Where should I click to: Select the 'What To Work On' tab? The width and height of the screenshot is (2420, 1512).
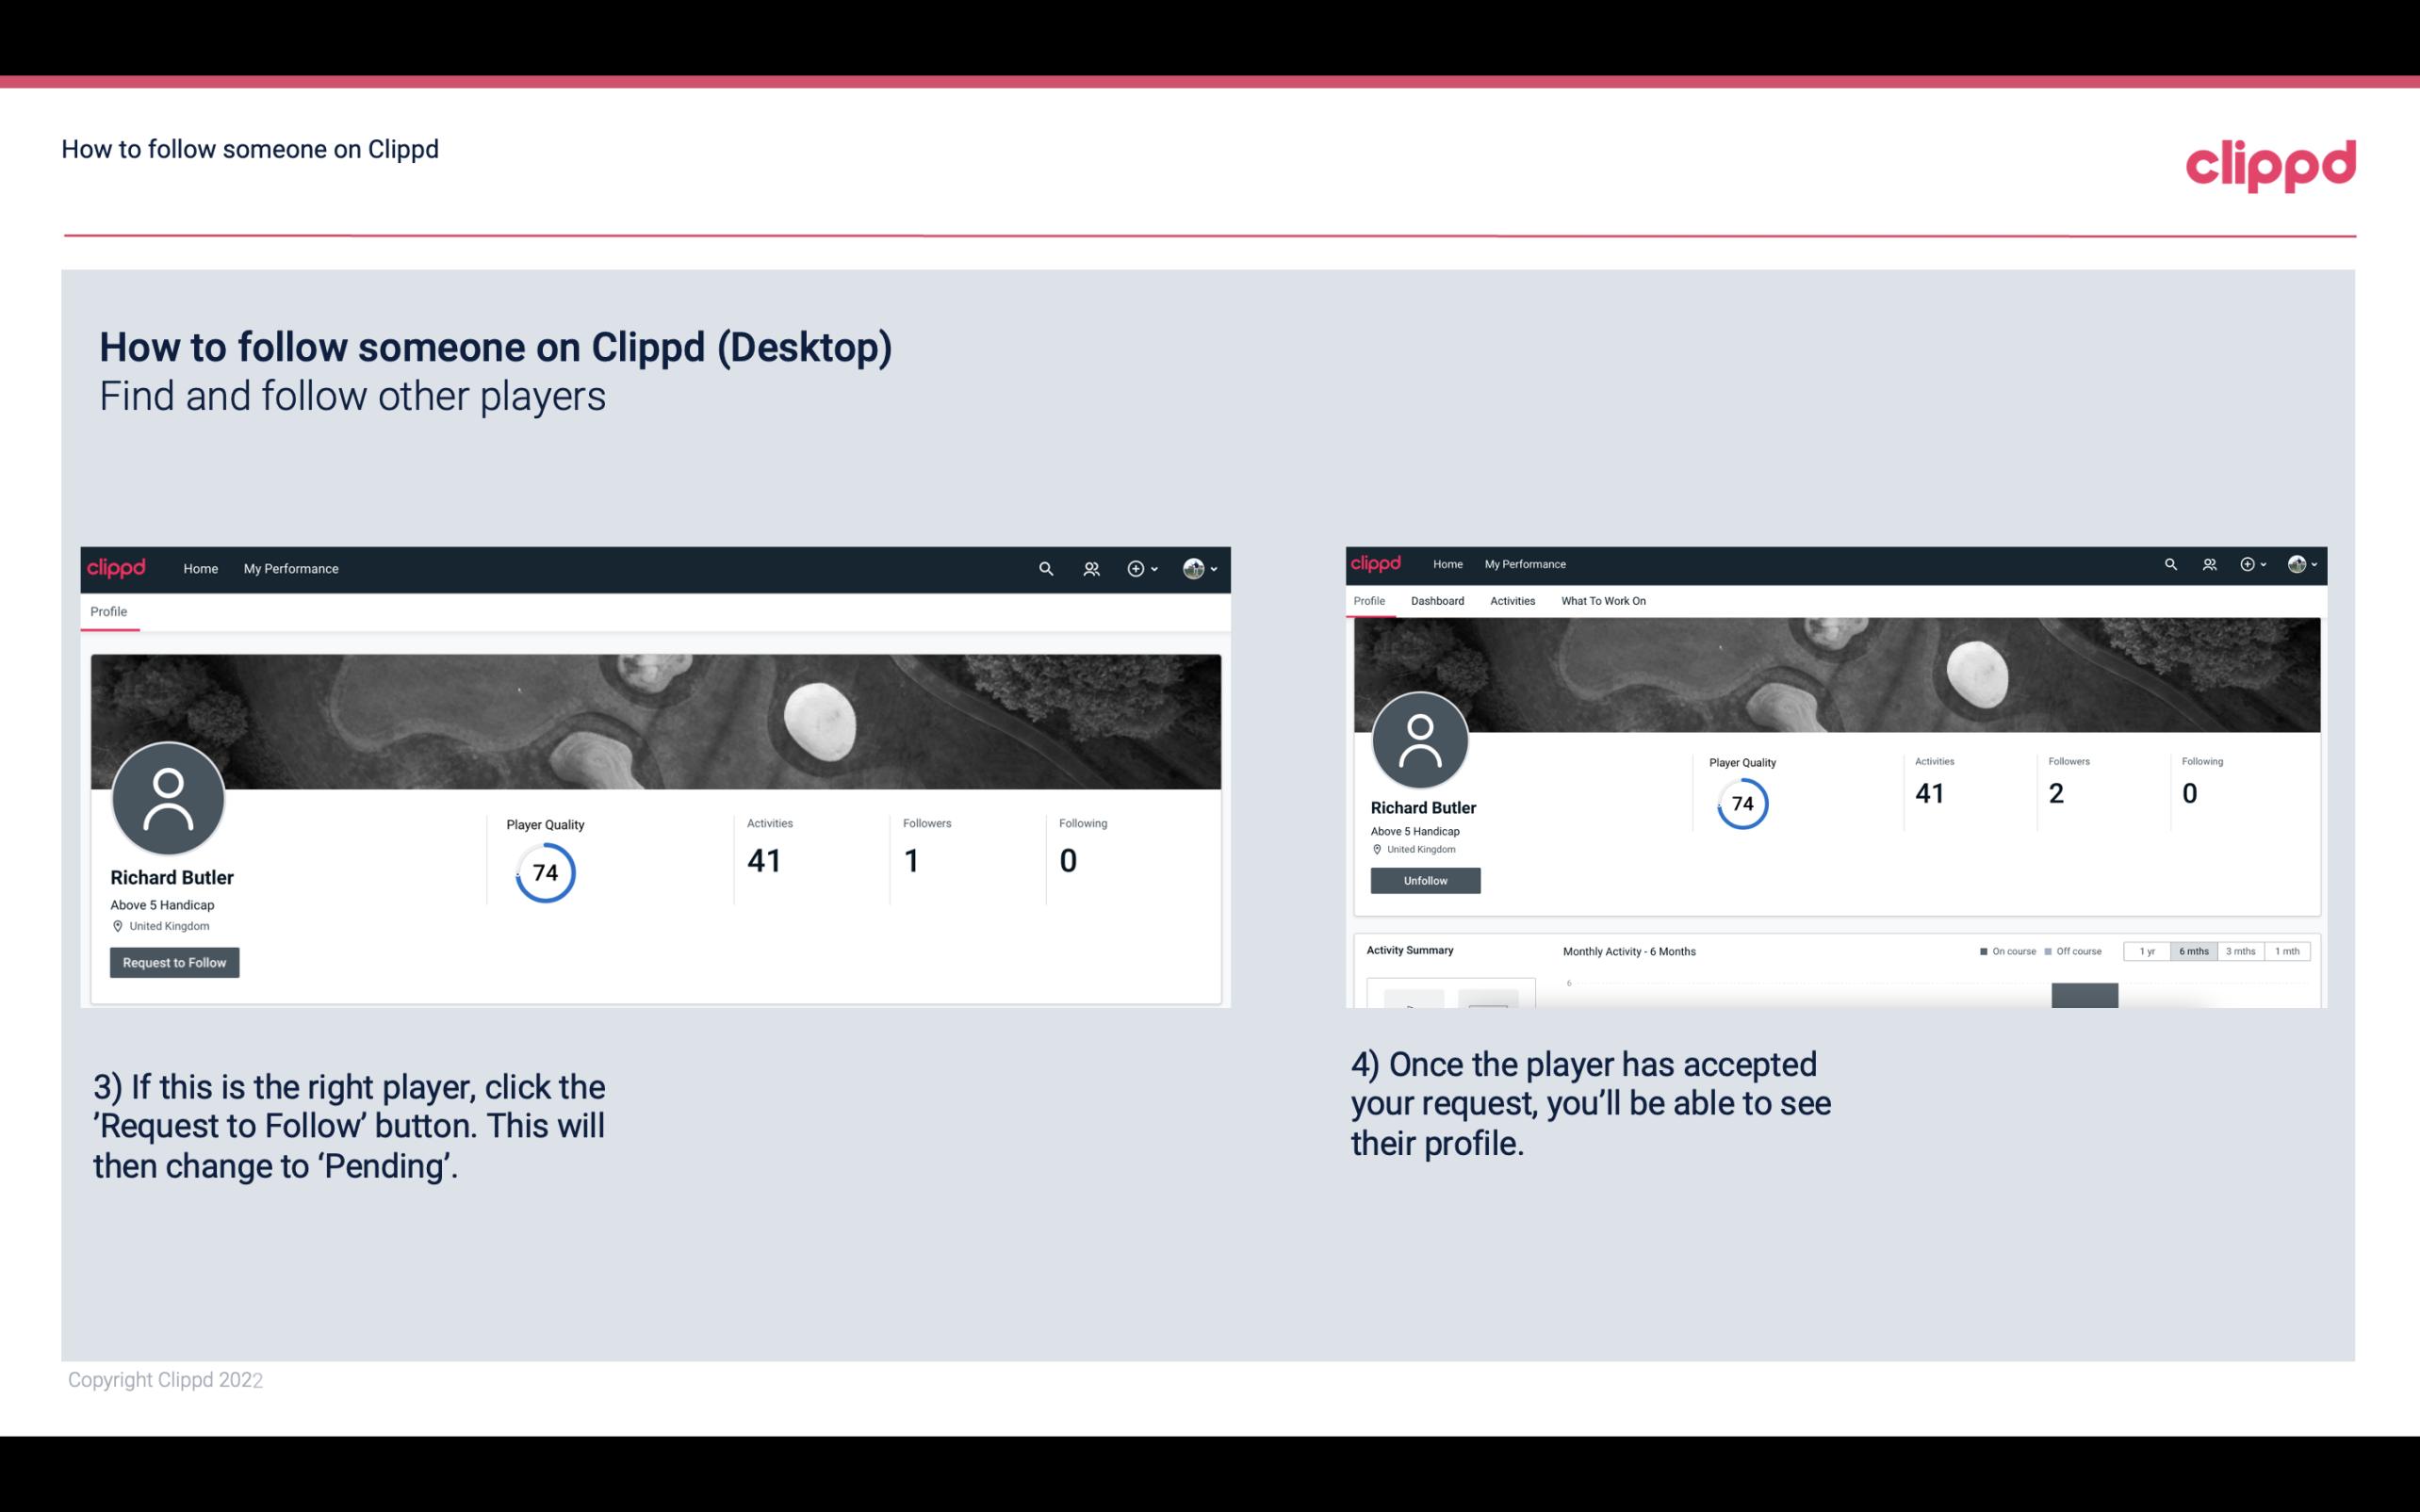point(1601,601)
